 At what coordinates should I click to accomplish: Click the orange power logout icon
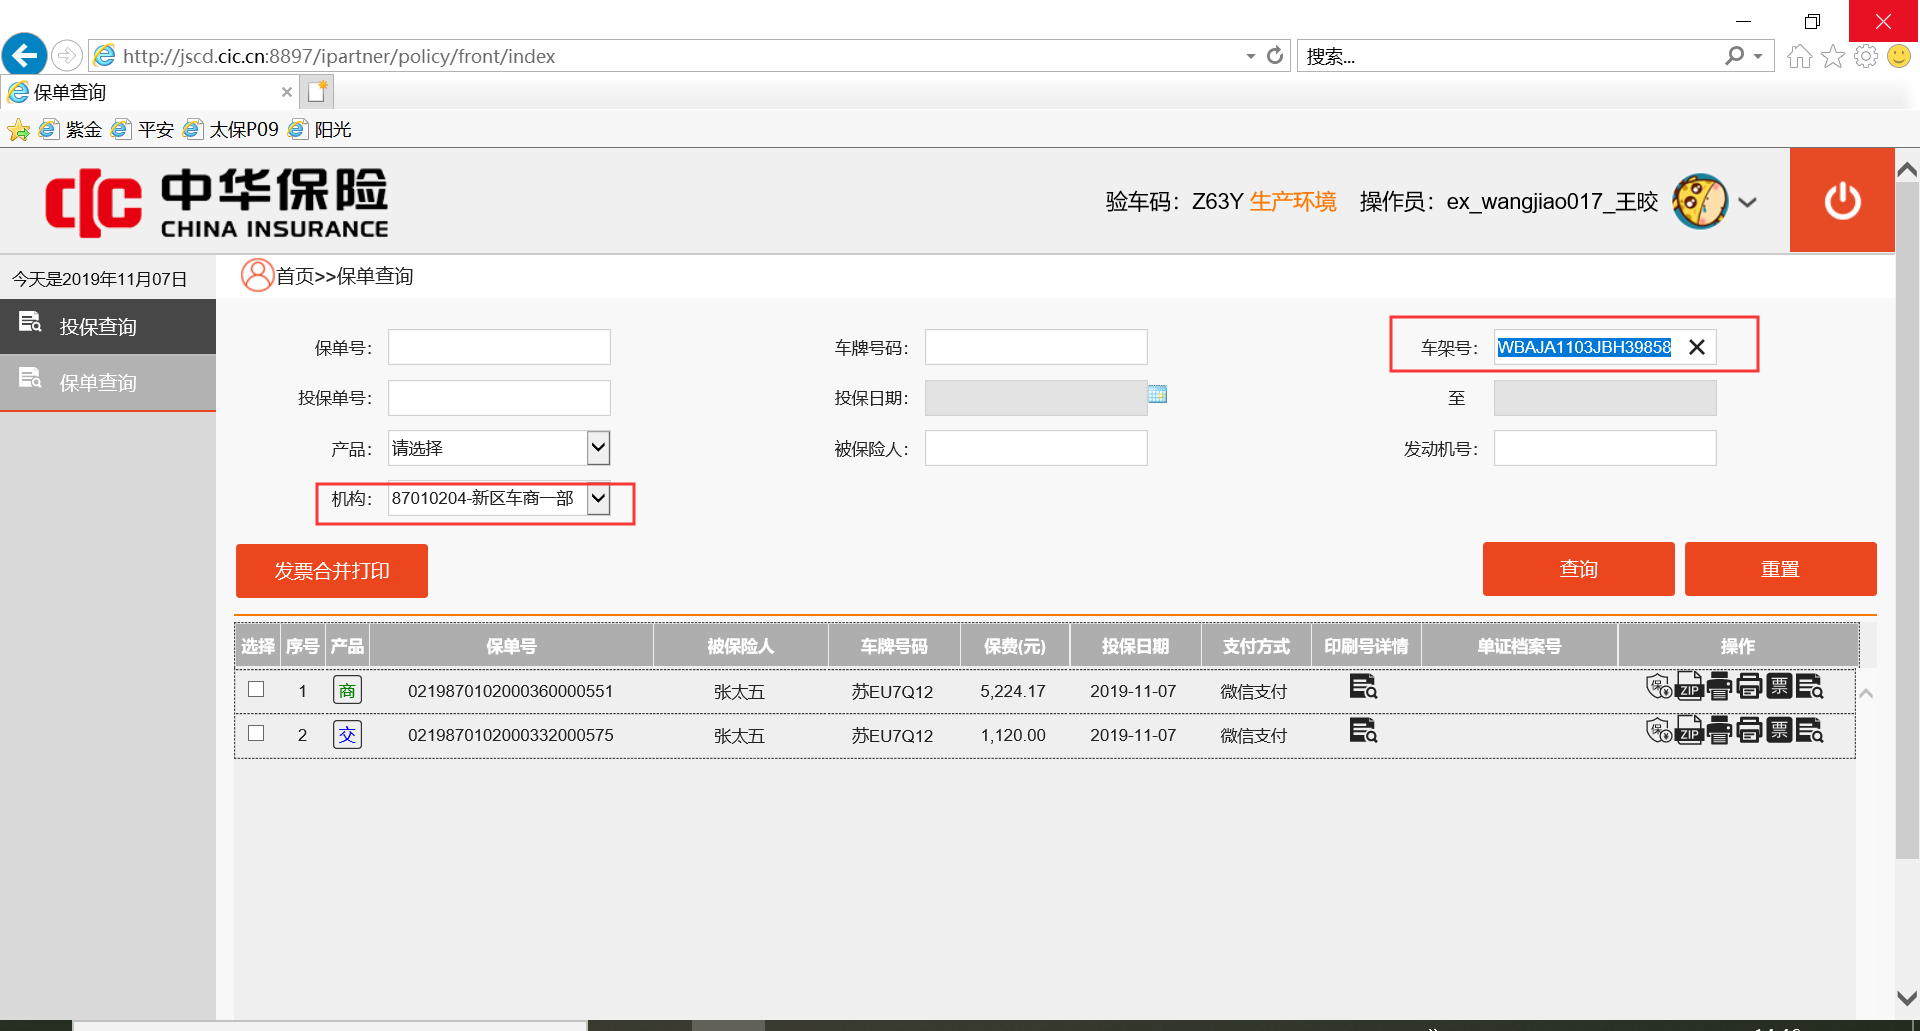coord(1841,201)
